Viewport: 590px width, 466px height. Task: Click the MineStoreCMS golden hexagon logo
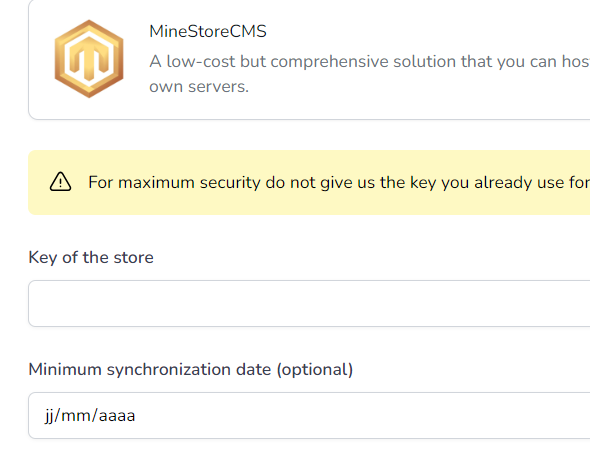89,59
